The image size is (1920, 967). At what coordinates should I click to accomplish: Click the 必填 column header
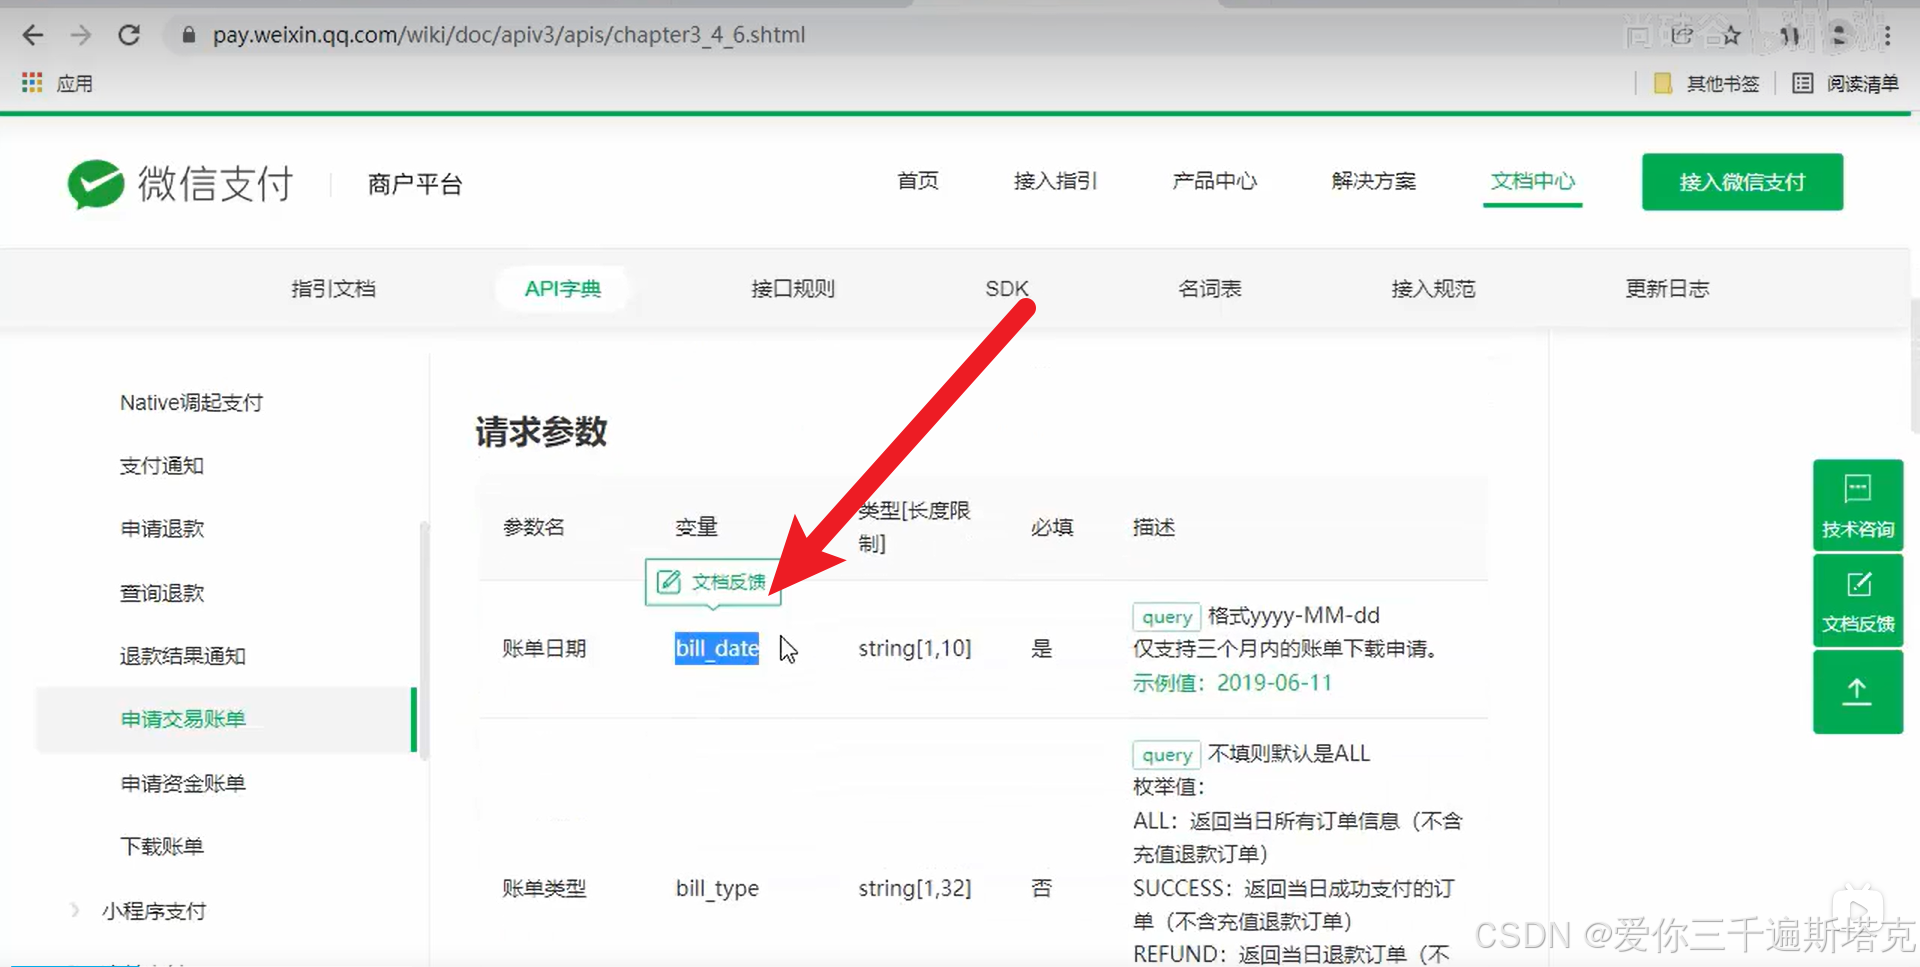pyautogui.click(x=1052, y=527)
